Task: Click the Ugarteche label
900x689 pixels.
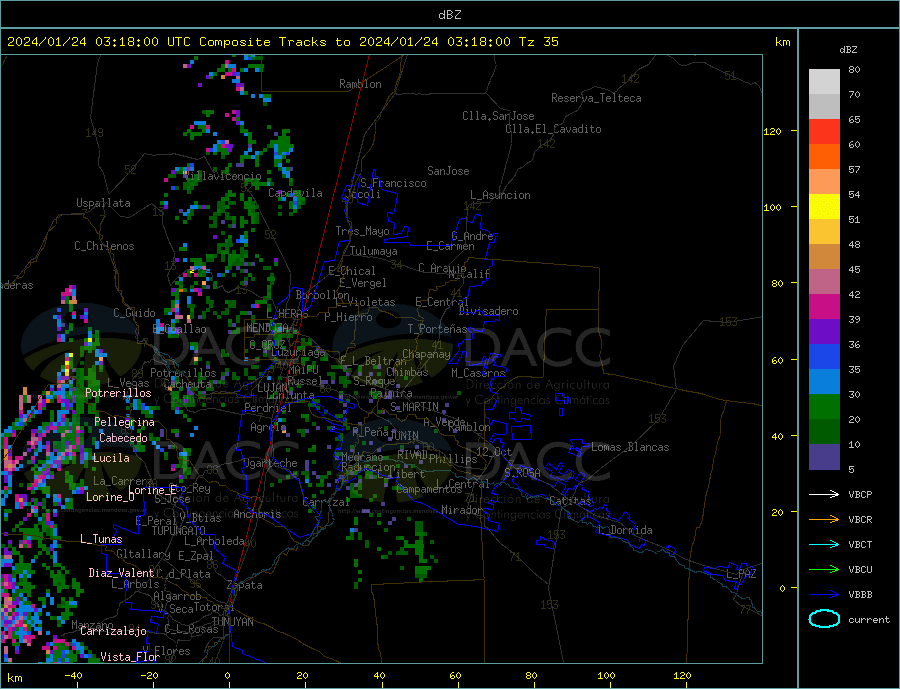Action: click(270, 463)
